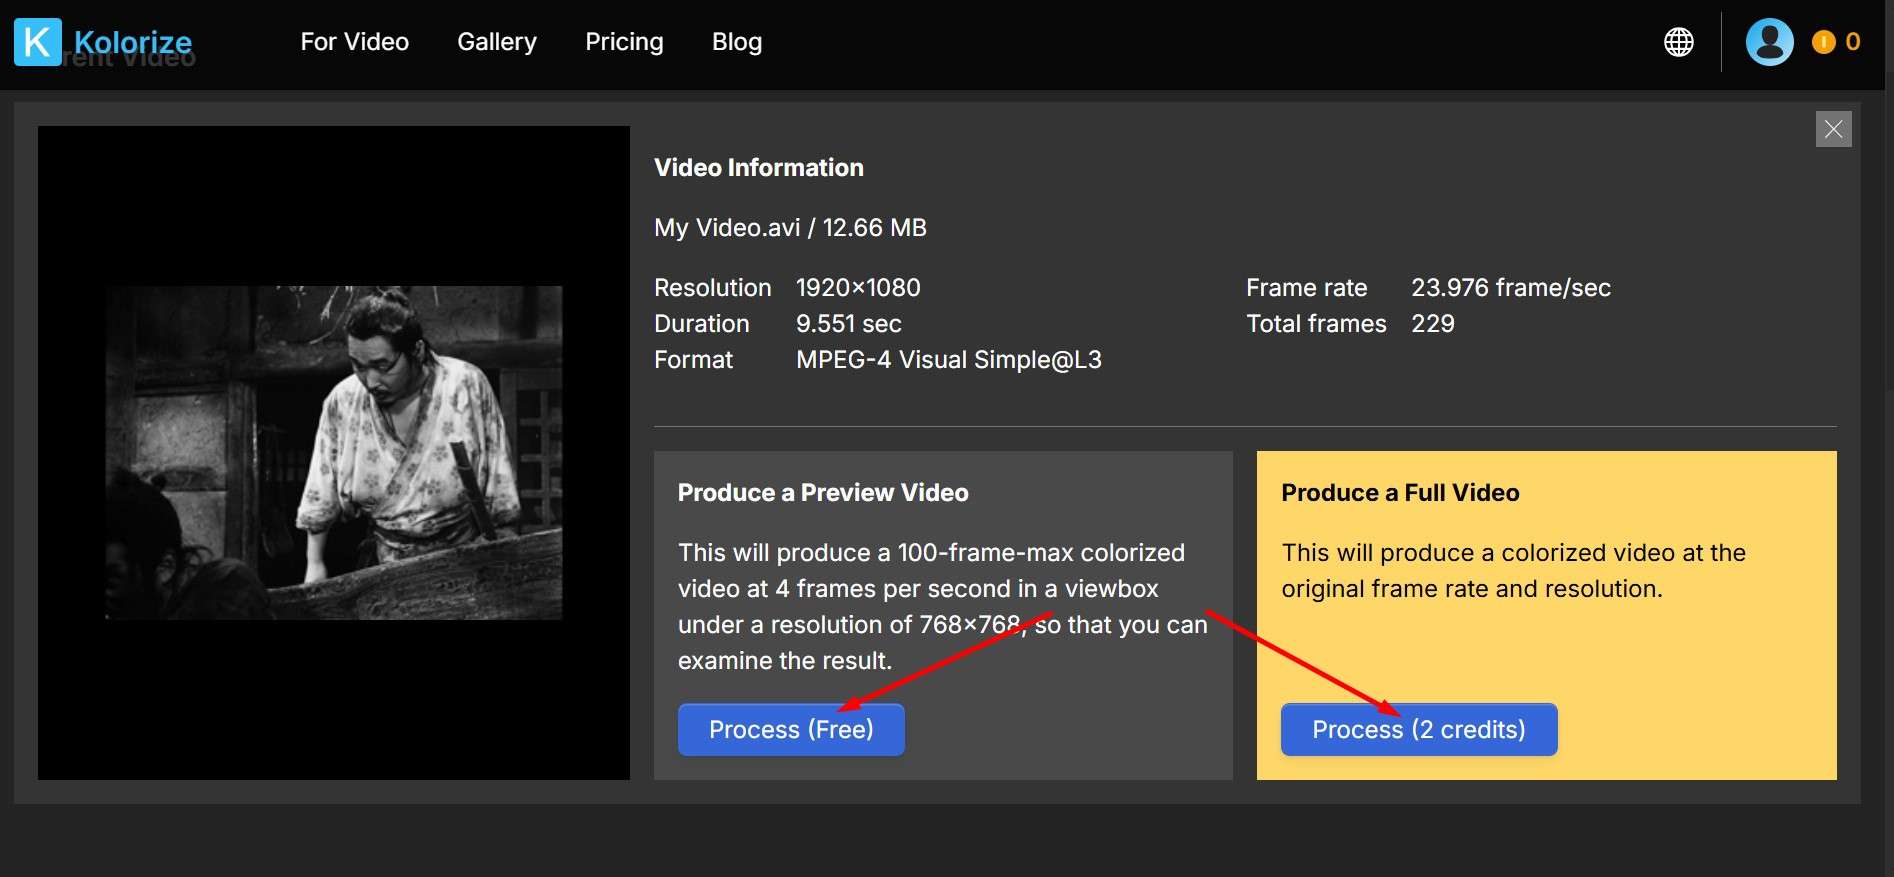Click the format value MPEG-4 Visual Simple@L3
1894x877 pixels.
tap(949, 360)
